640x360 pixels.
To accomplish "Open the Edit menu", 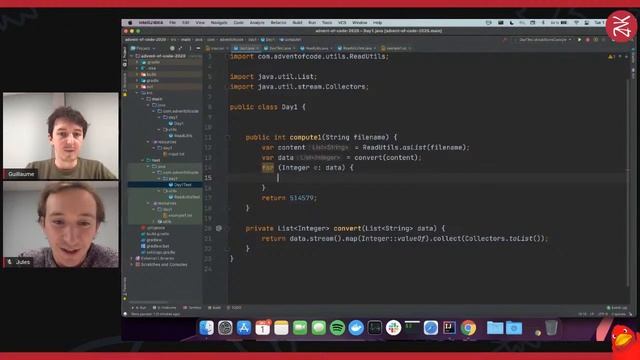I will tap(186, 23).
